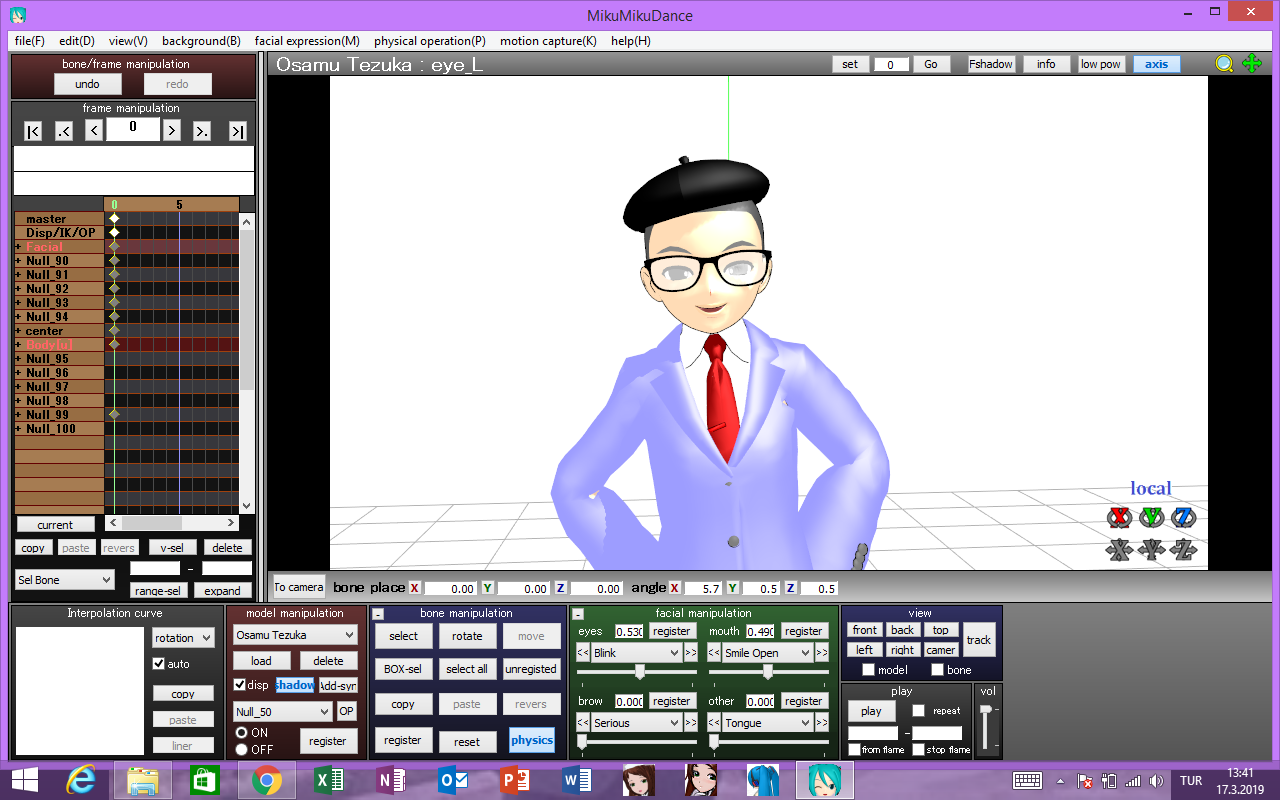
Task: Step back one frame with < arrow
Action: tap(94, 131)
